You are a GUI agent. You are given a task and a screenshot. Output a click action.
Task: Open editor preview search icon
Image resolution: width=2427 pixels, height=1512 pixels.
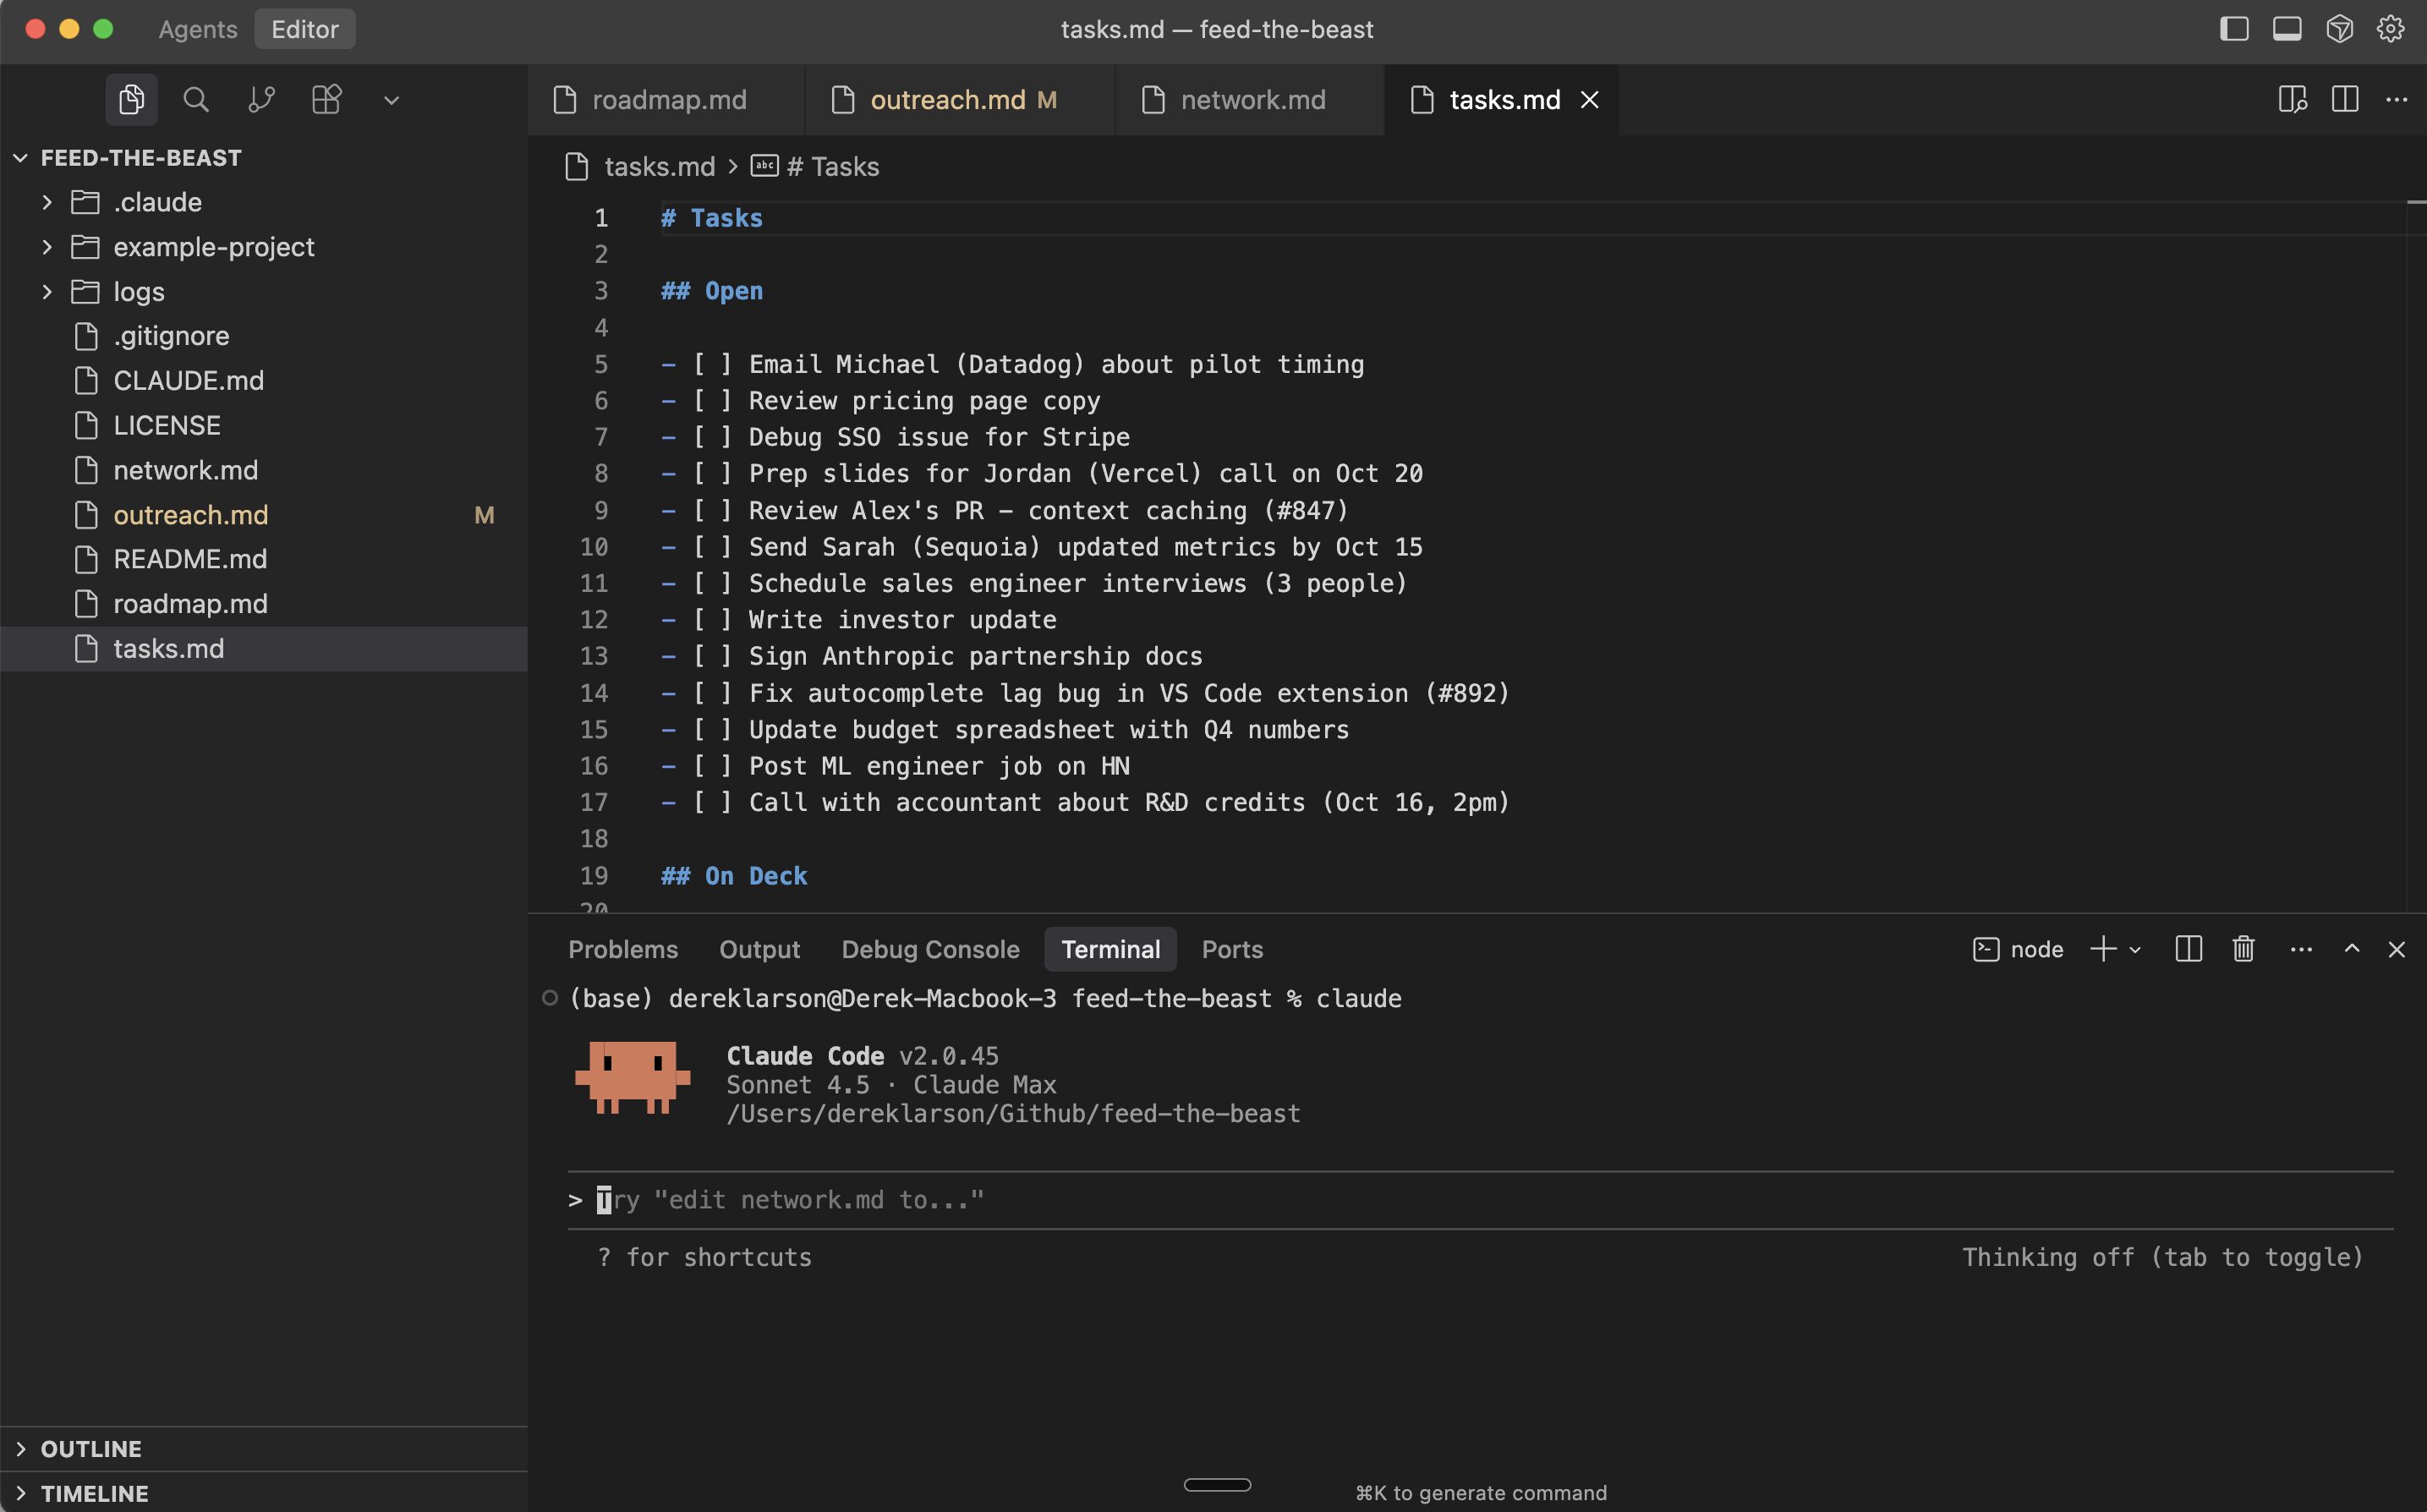point(2292,99)
